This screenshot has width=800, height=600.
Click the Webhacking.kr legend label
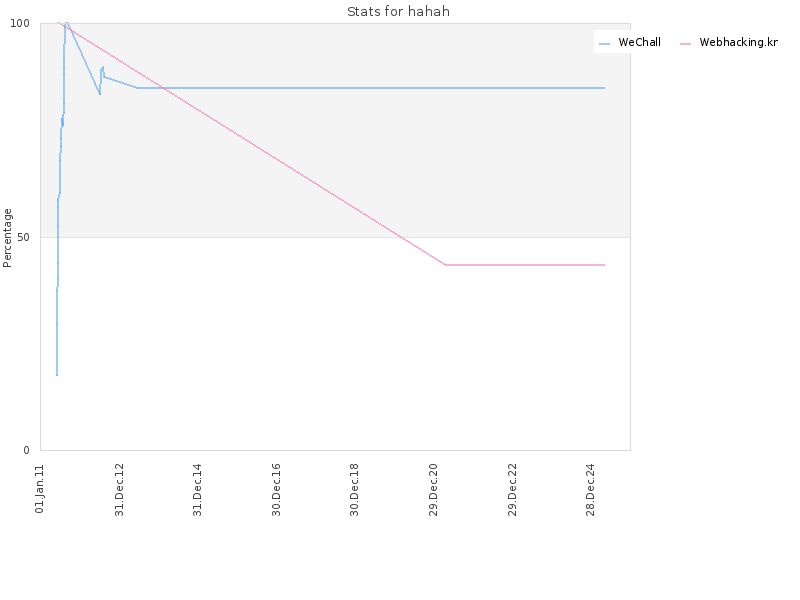[738, 42]
